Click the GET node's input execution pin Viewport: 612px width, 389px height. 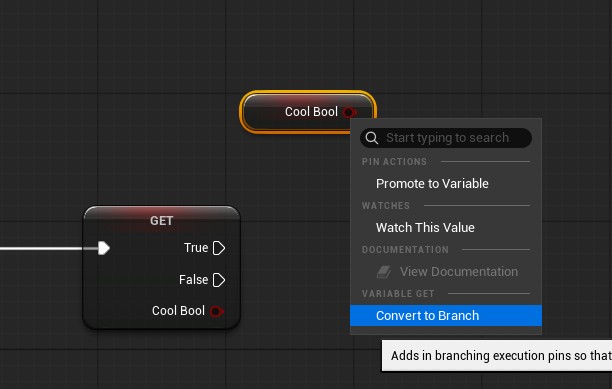click(x=104, y=248)
